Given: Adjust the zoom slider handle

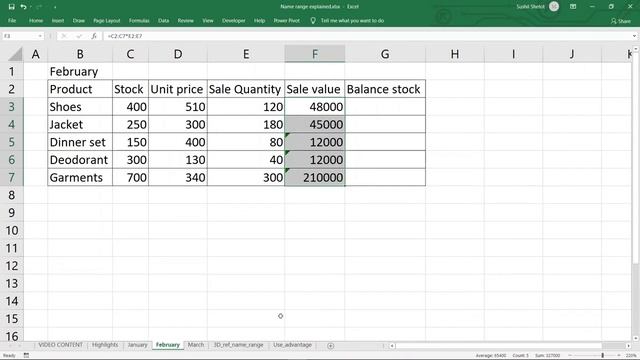Looking at the screenshot, I should [x=602, y=356].
